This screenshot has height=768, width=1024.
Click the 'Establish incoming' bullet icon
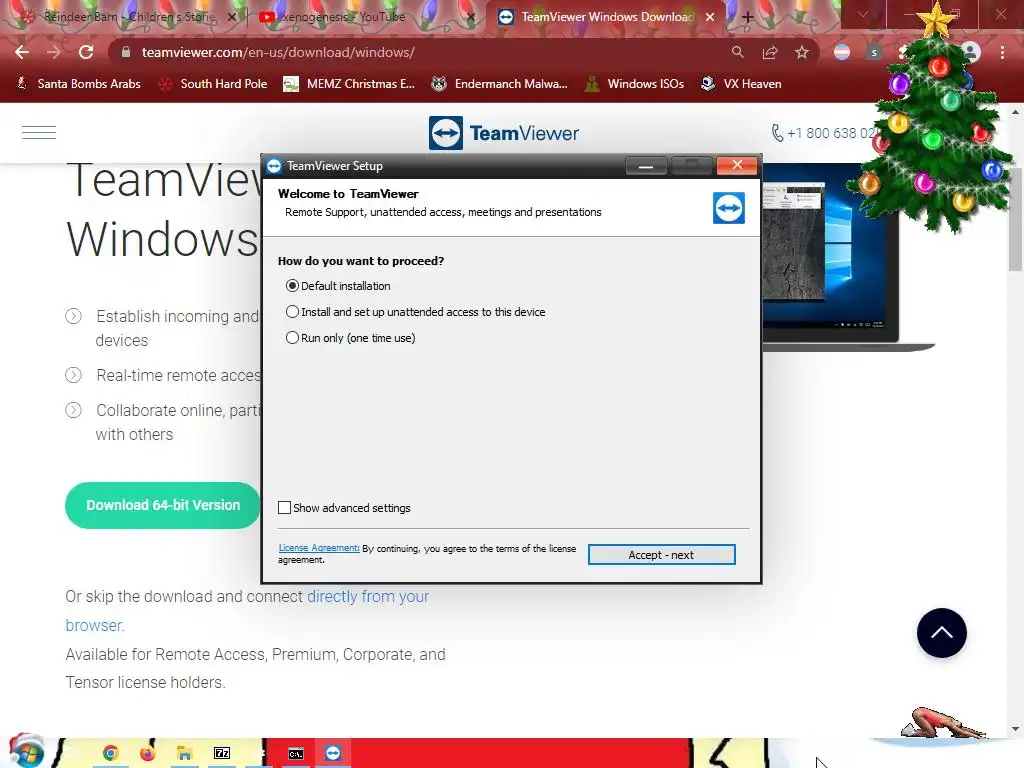pos(73,316)
